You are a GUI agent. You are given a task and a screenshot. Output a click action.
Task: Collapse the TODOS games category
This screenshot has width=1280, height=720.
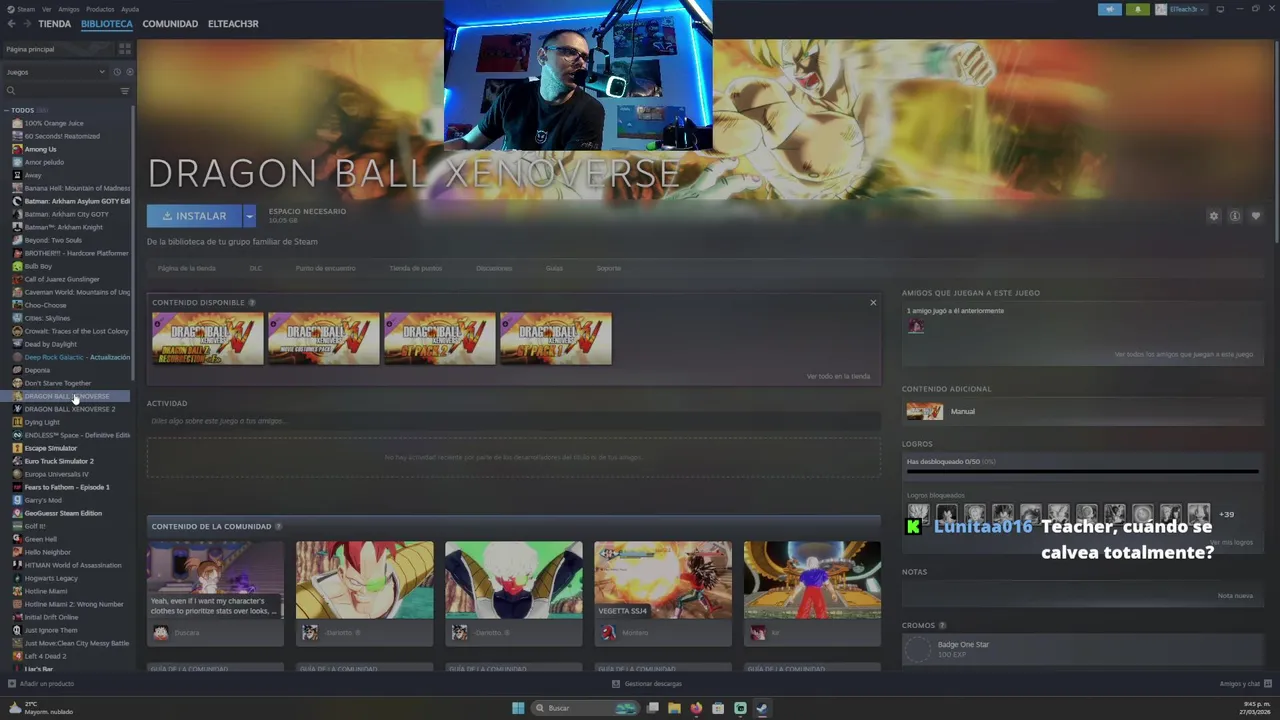coord(6,110)
